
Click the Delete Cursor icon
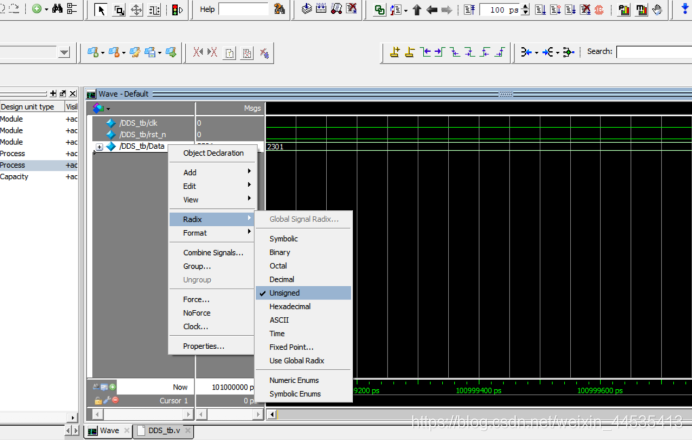(410, 52)
